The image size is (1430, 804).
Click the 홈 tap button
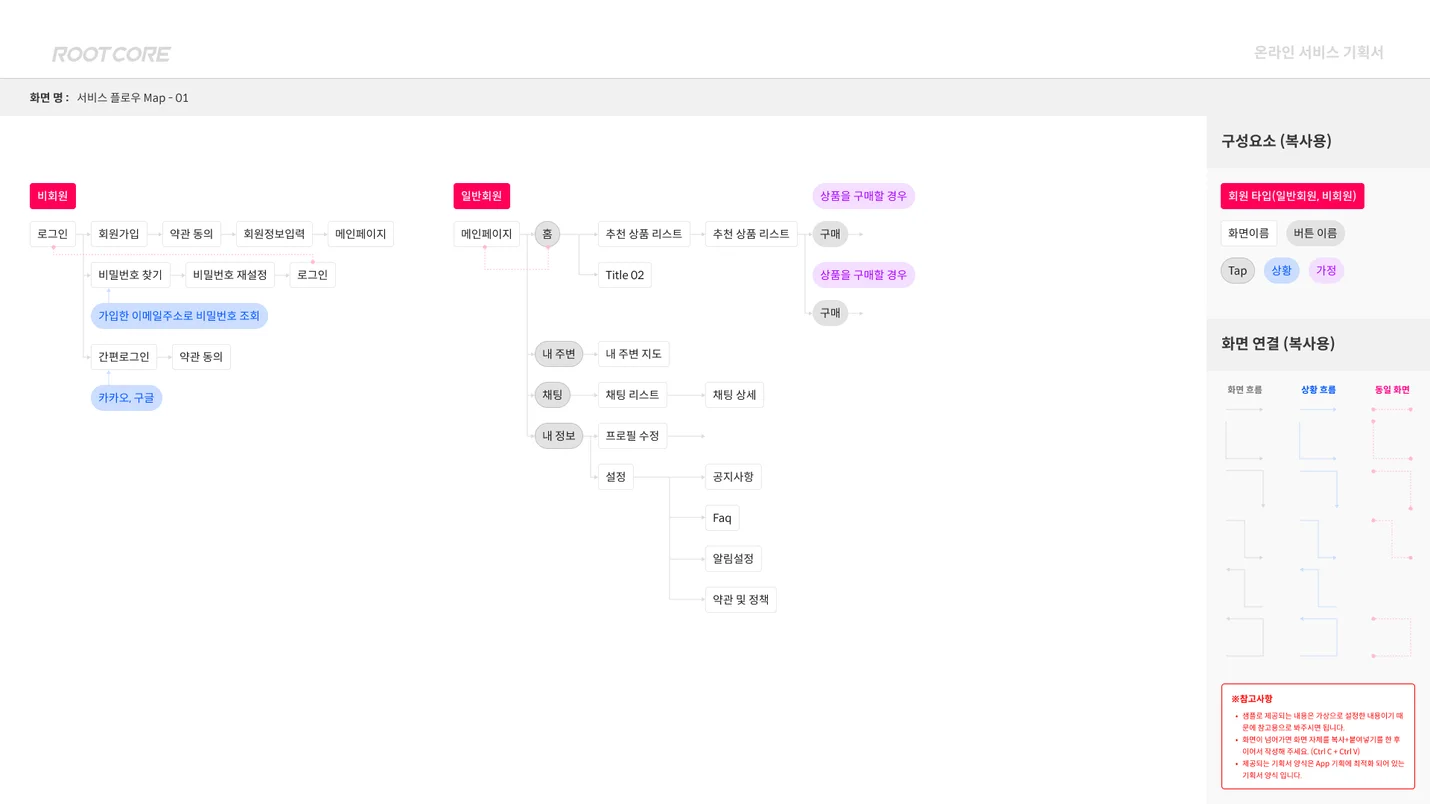547,234
